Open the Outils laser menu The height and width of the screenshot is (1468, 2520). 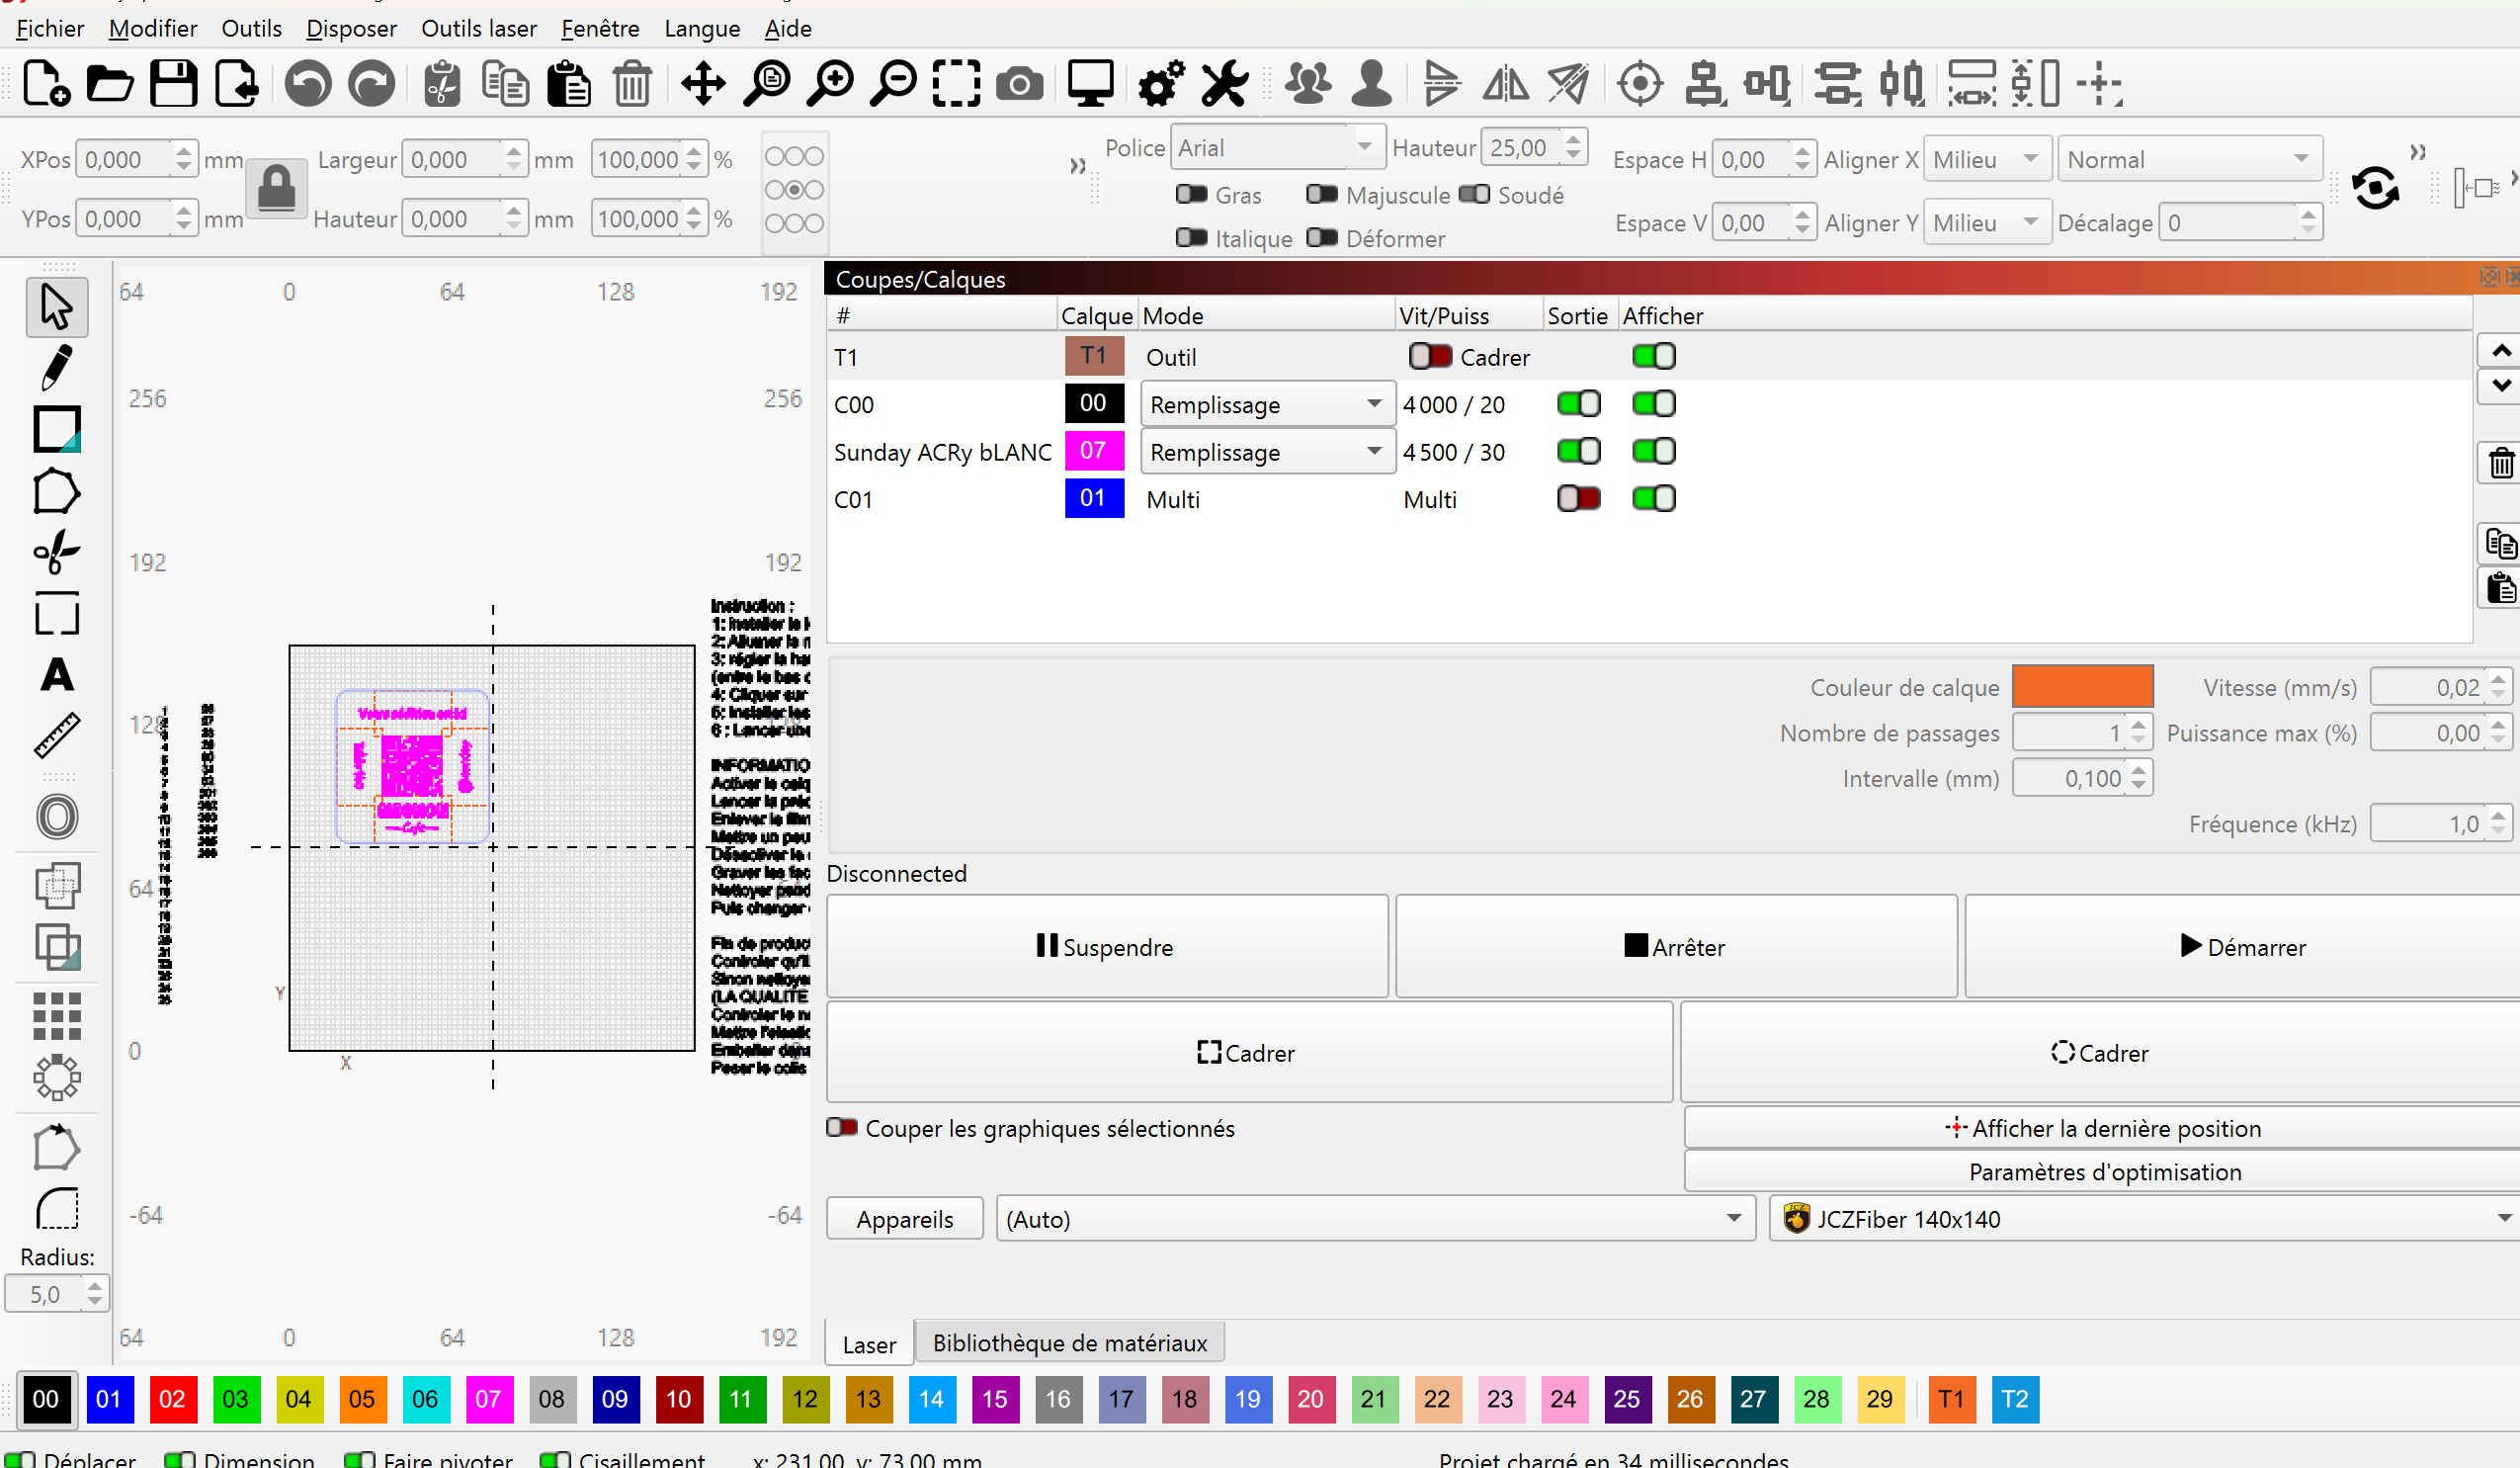(478, 29)
